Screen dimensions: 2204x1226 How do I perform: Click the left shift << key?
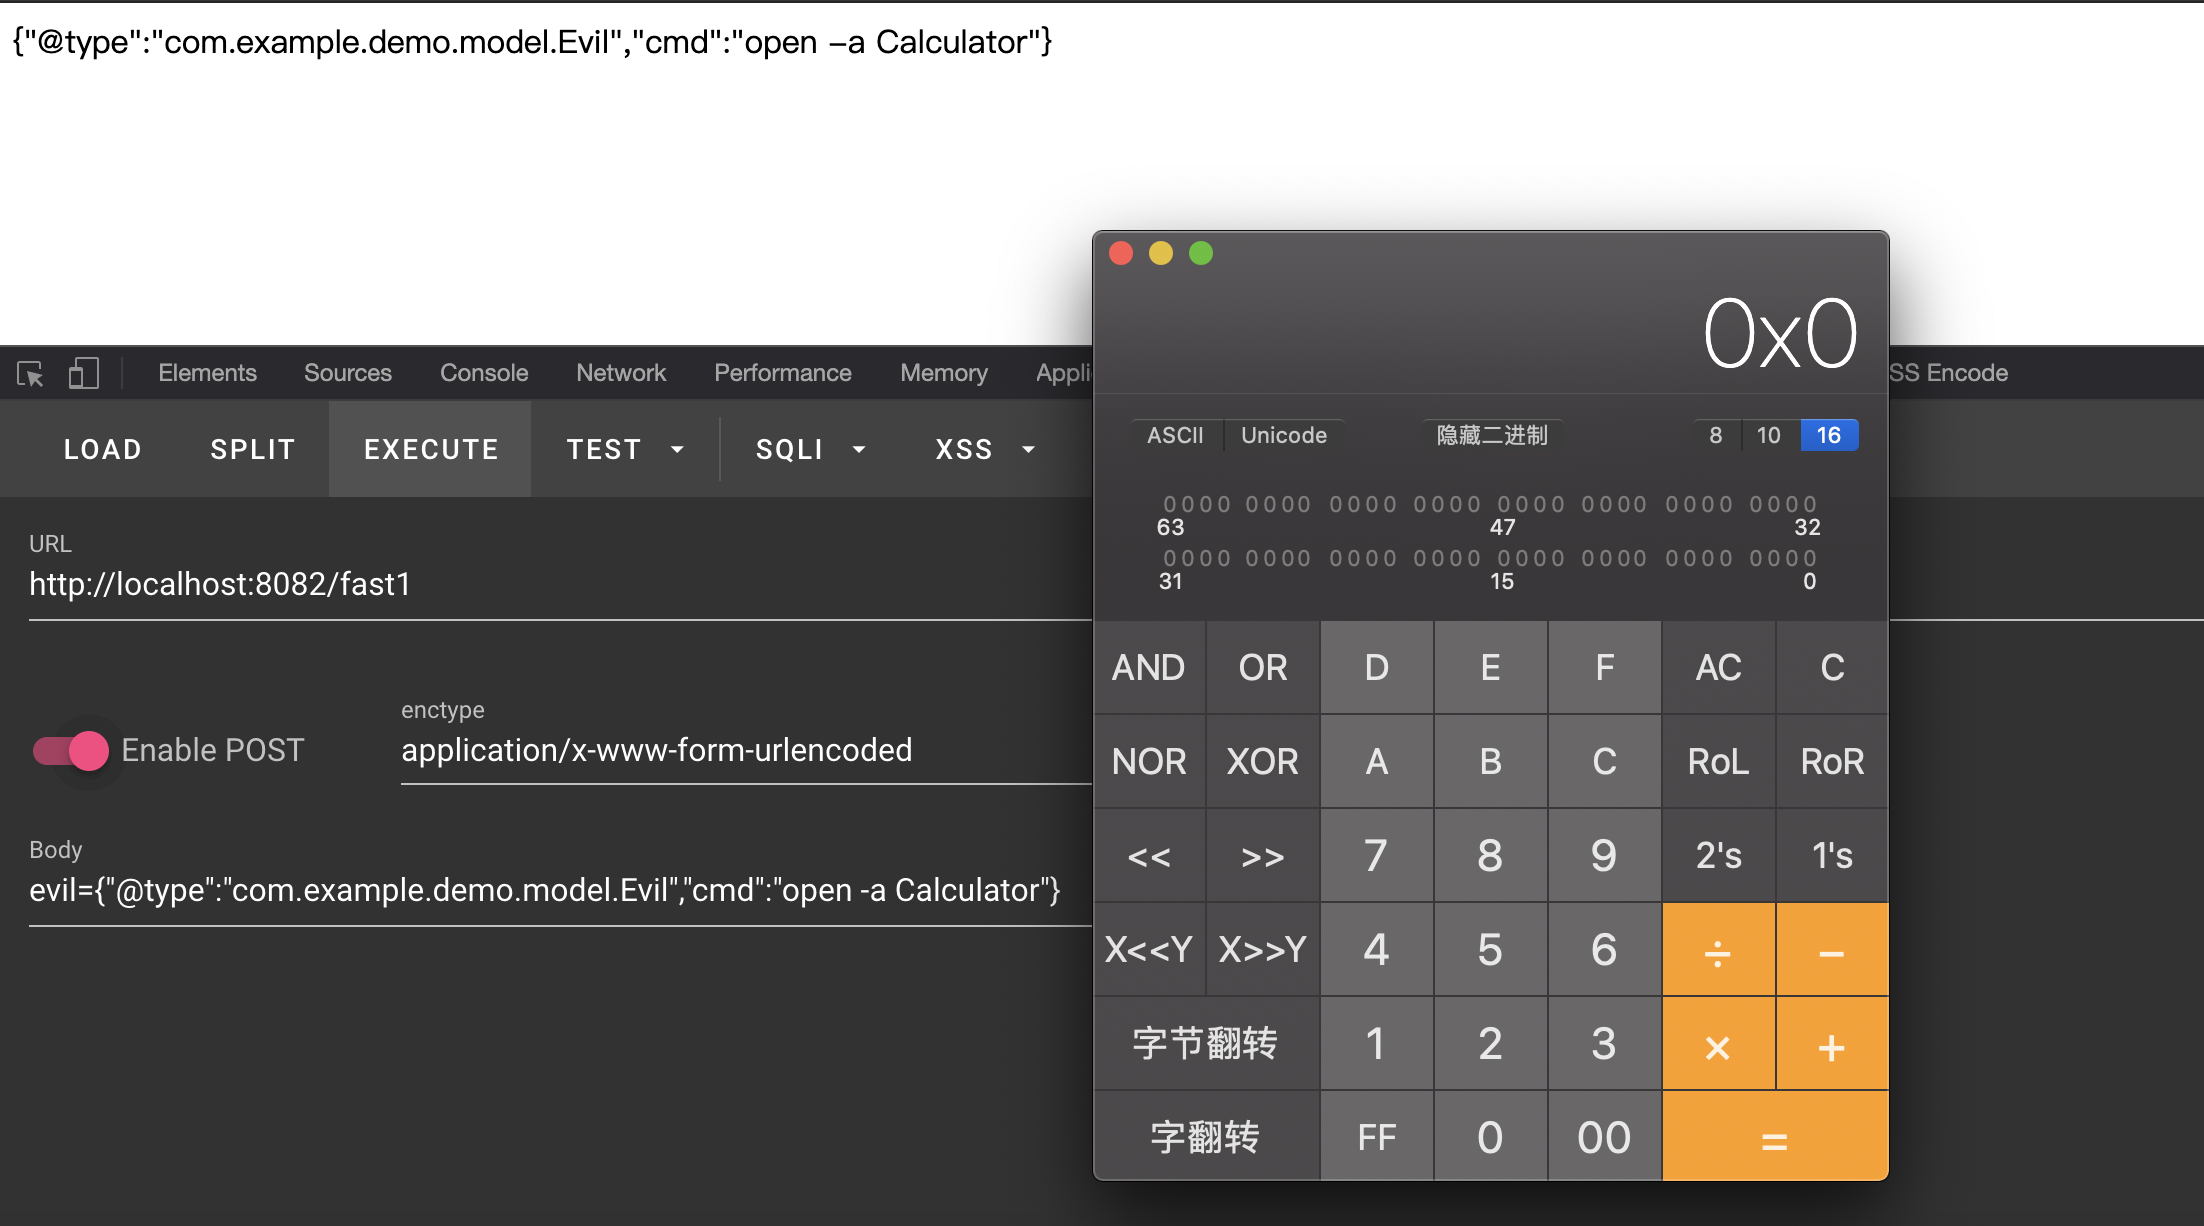point(1149,856)
